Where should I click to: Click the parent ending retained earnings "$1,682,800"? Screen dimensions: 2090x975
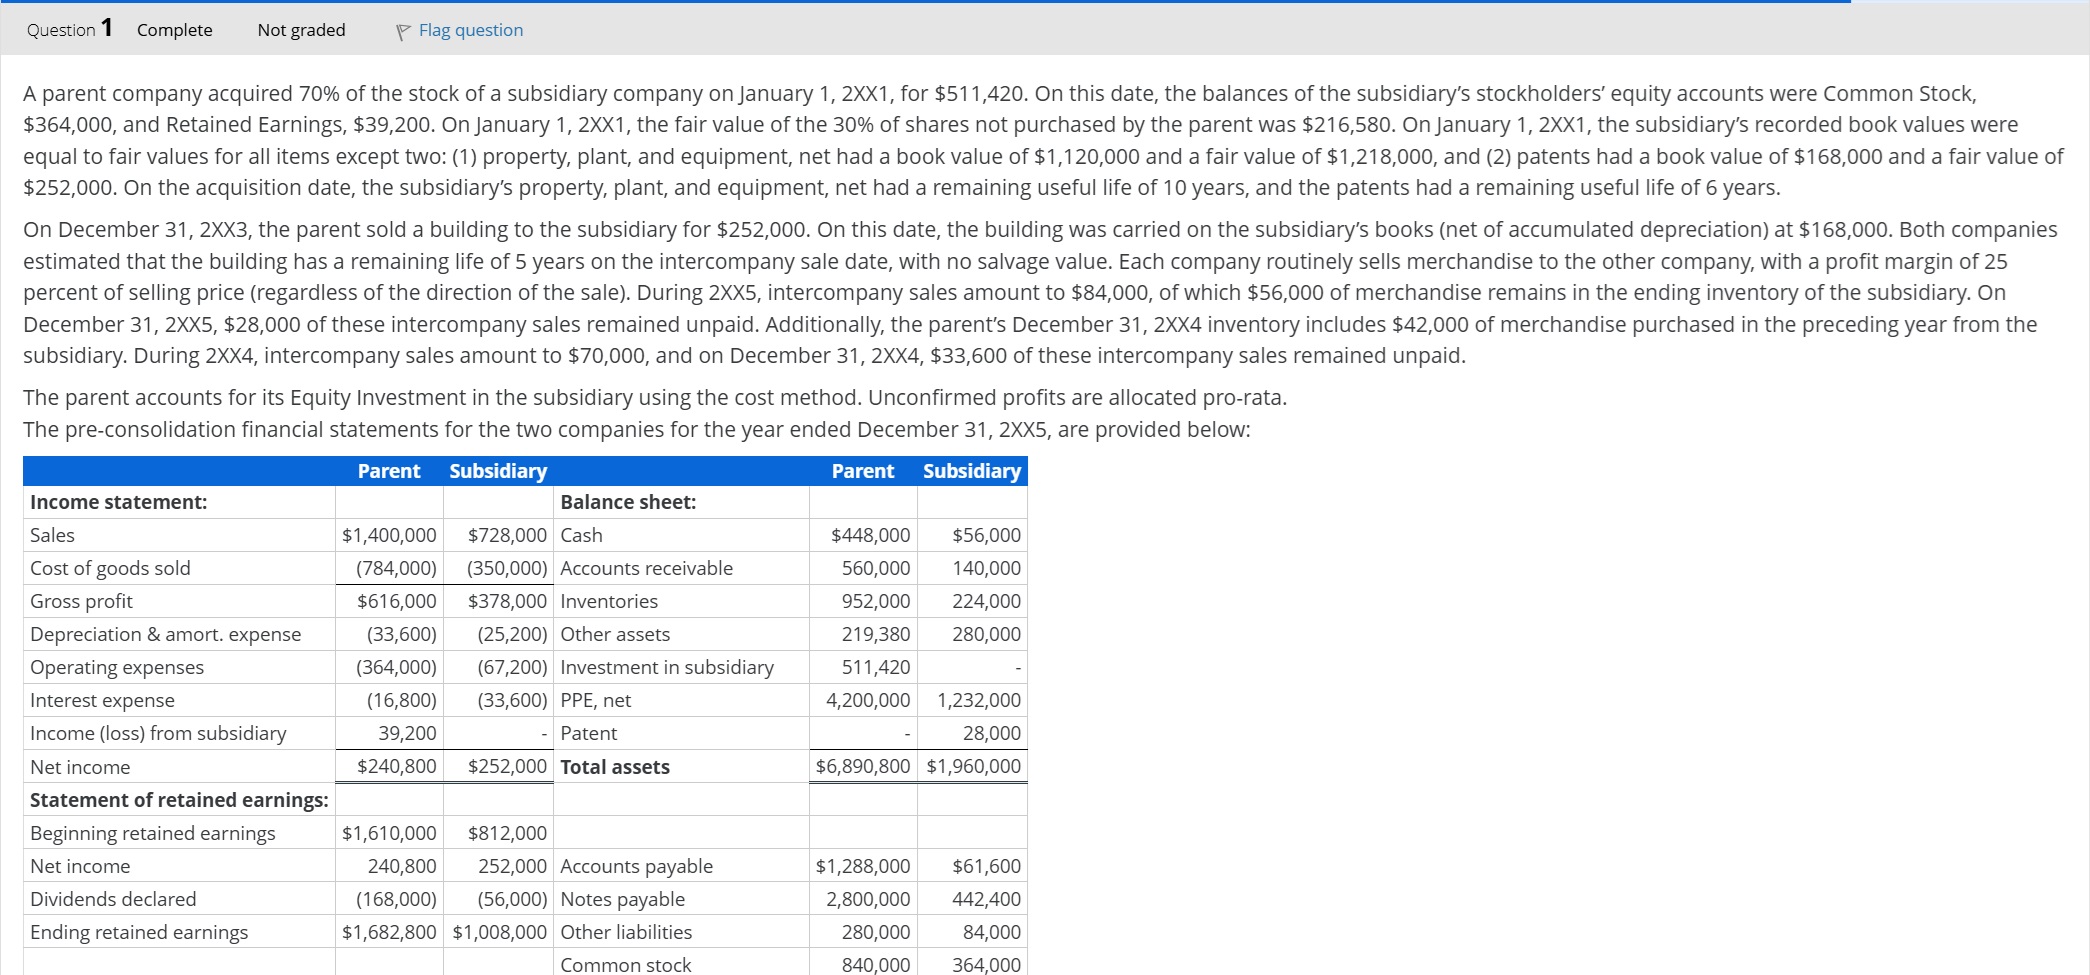(x=389, y=932)
